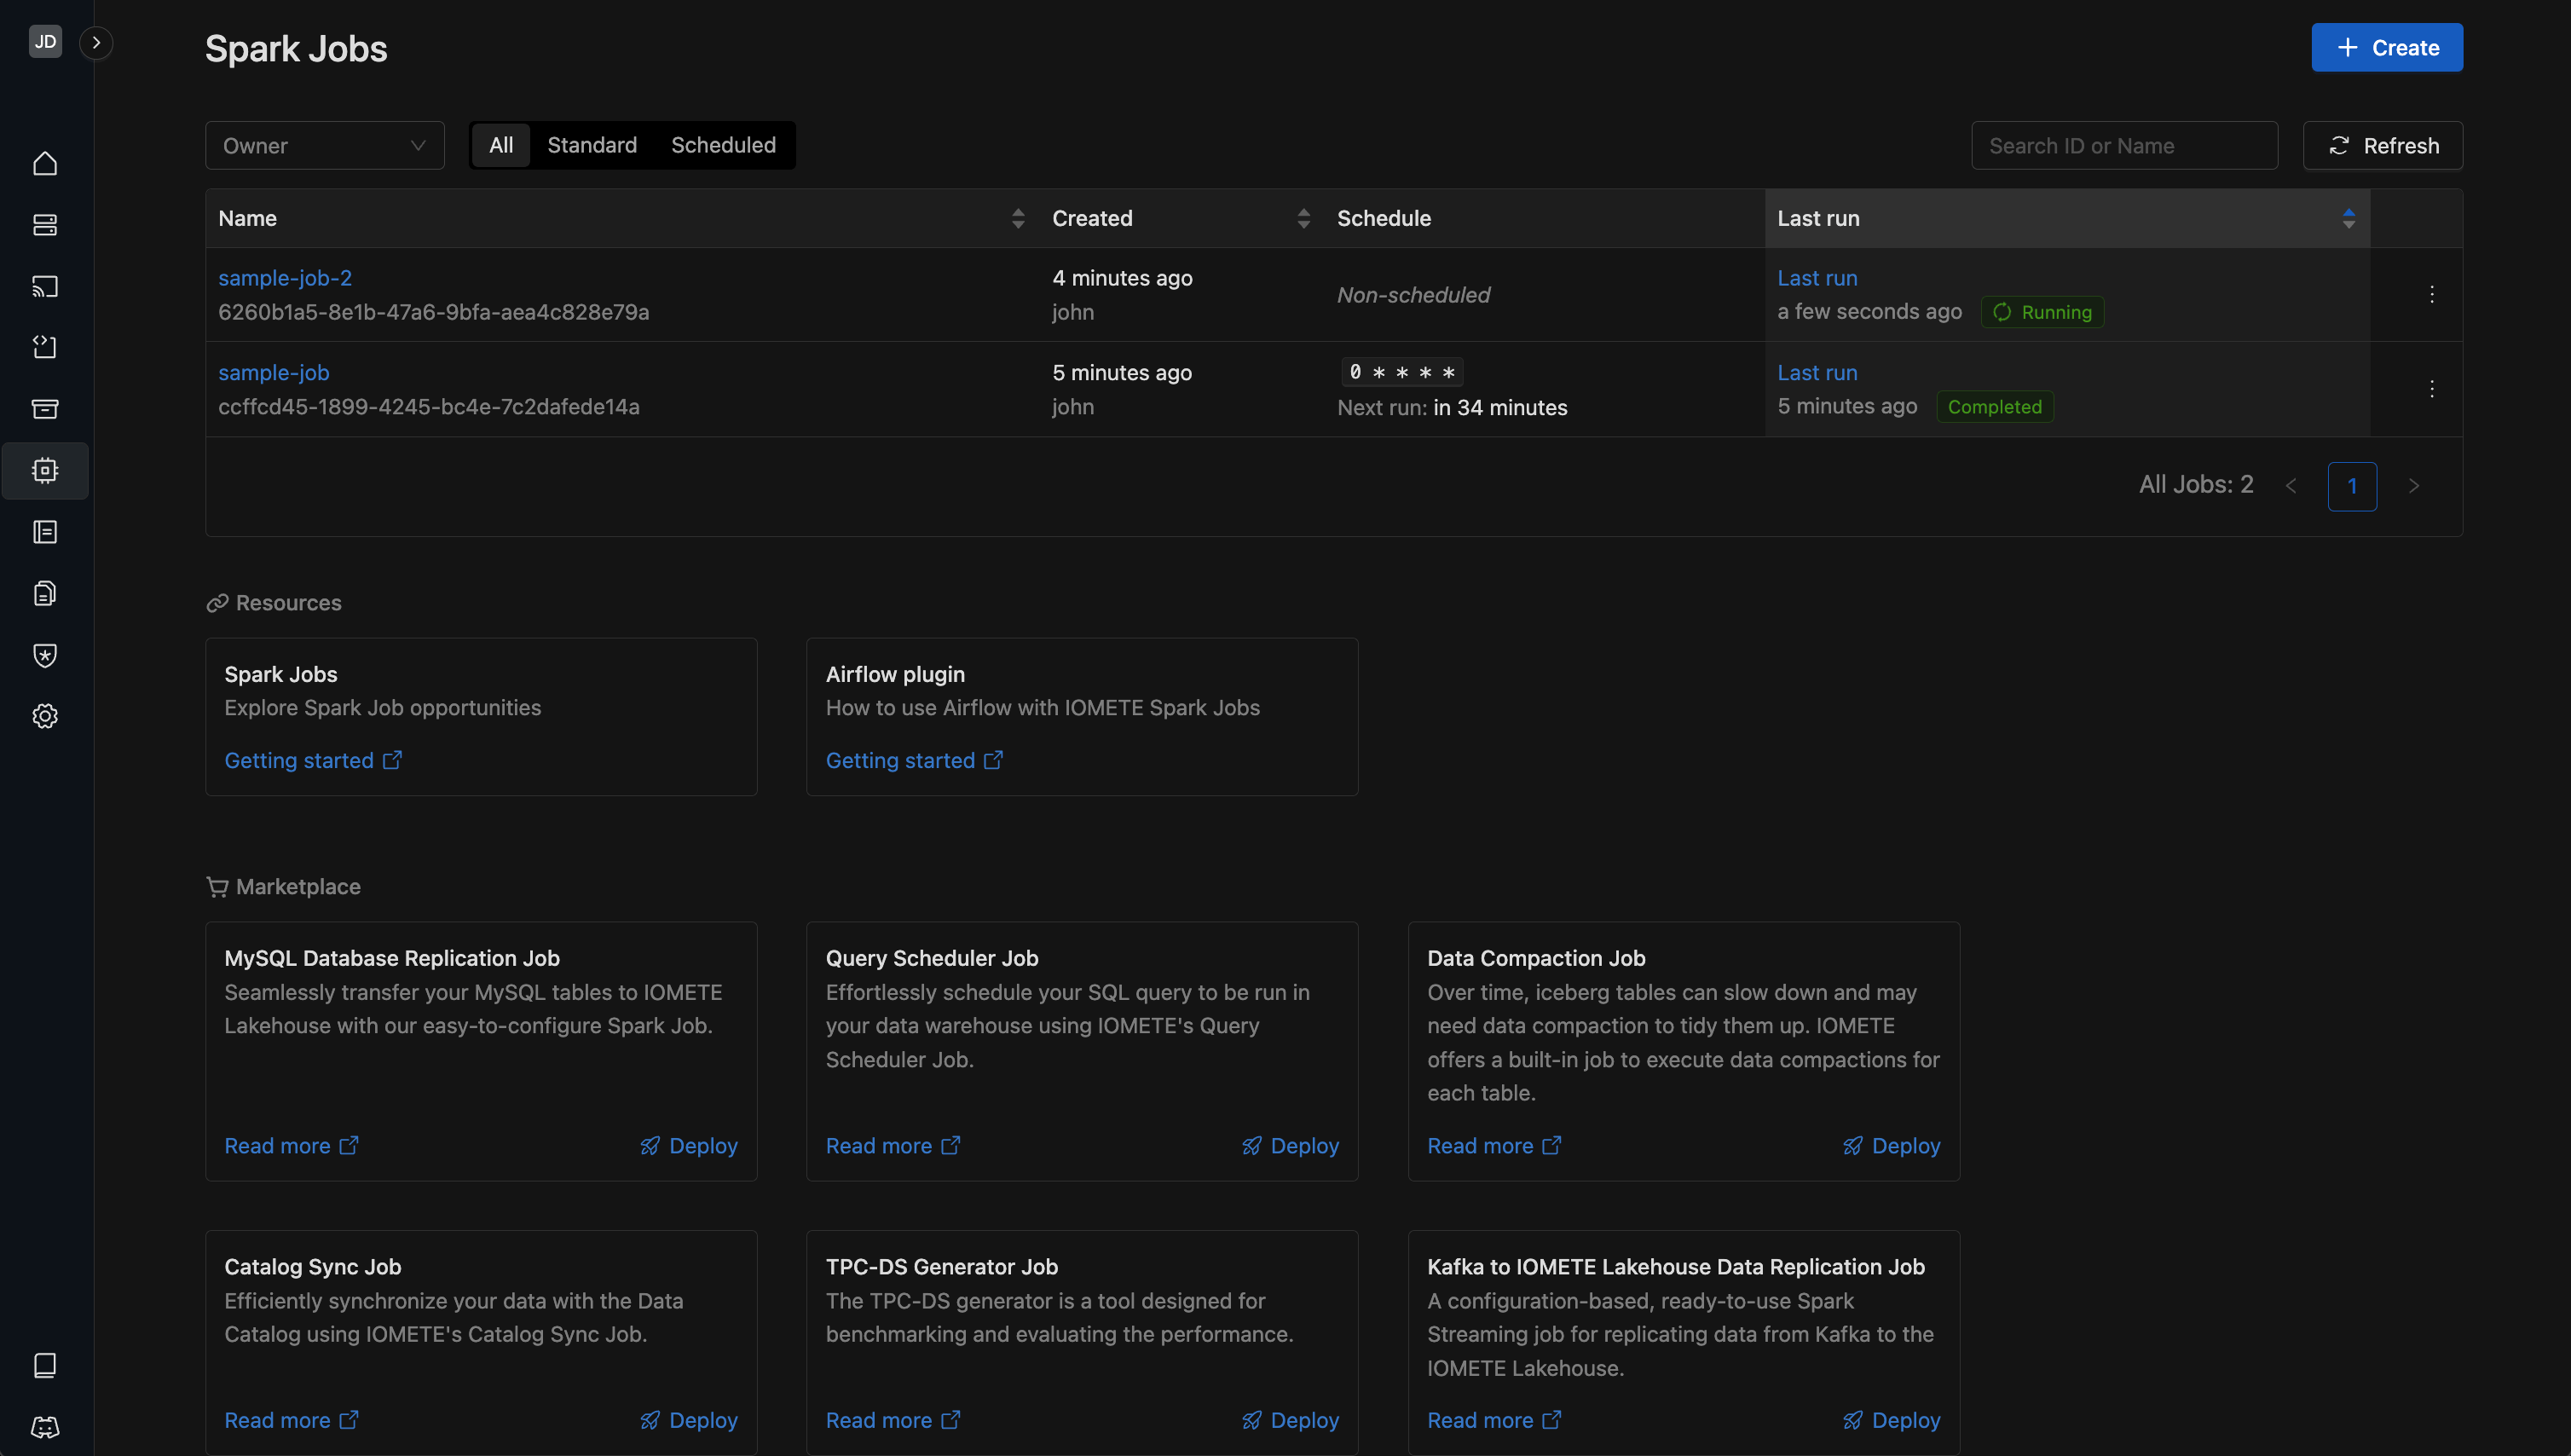Click the JD user avatar
Image resolution: width=2571 pixels, height=1456 pixels.
point(45,41)
